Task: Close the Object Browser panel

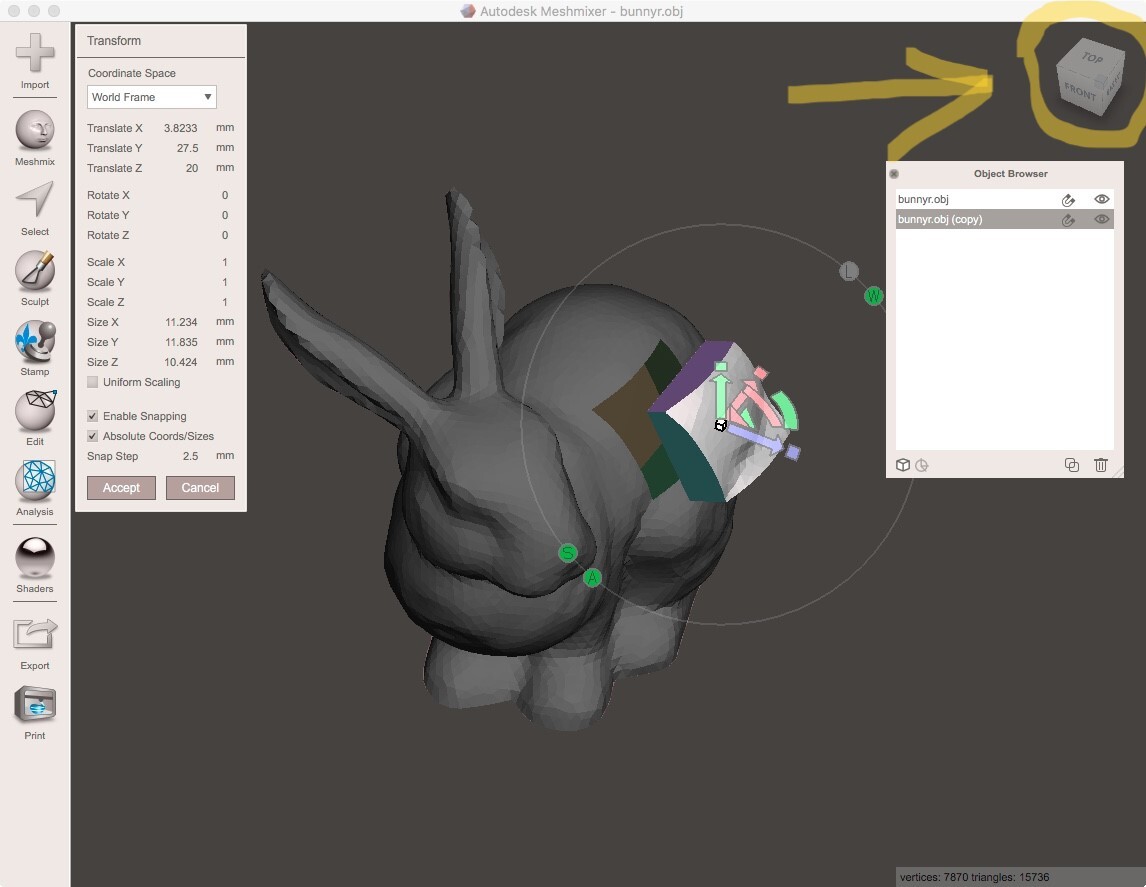Action: (894, 174)
